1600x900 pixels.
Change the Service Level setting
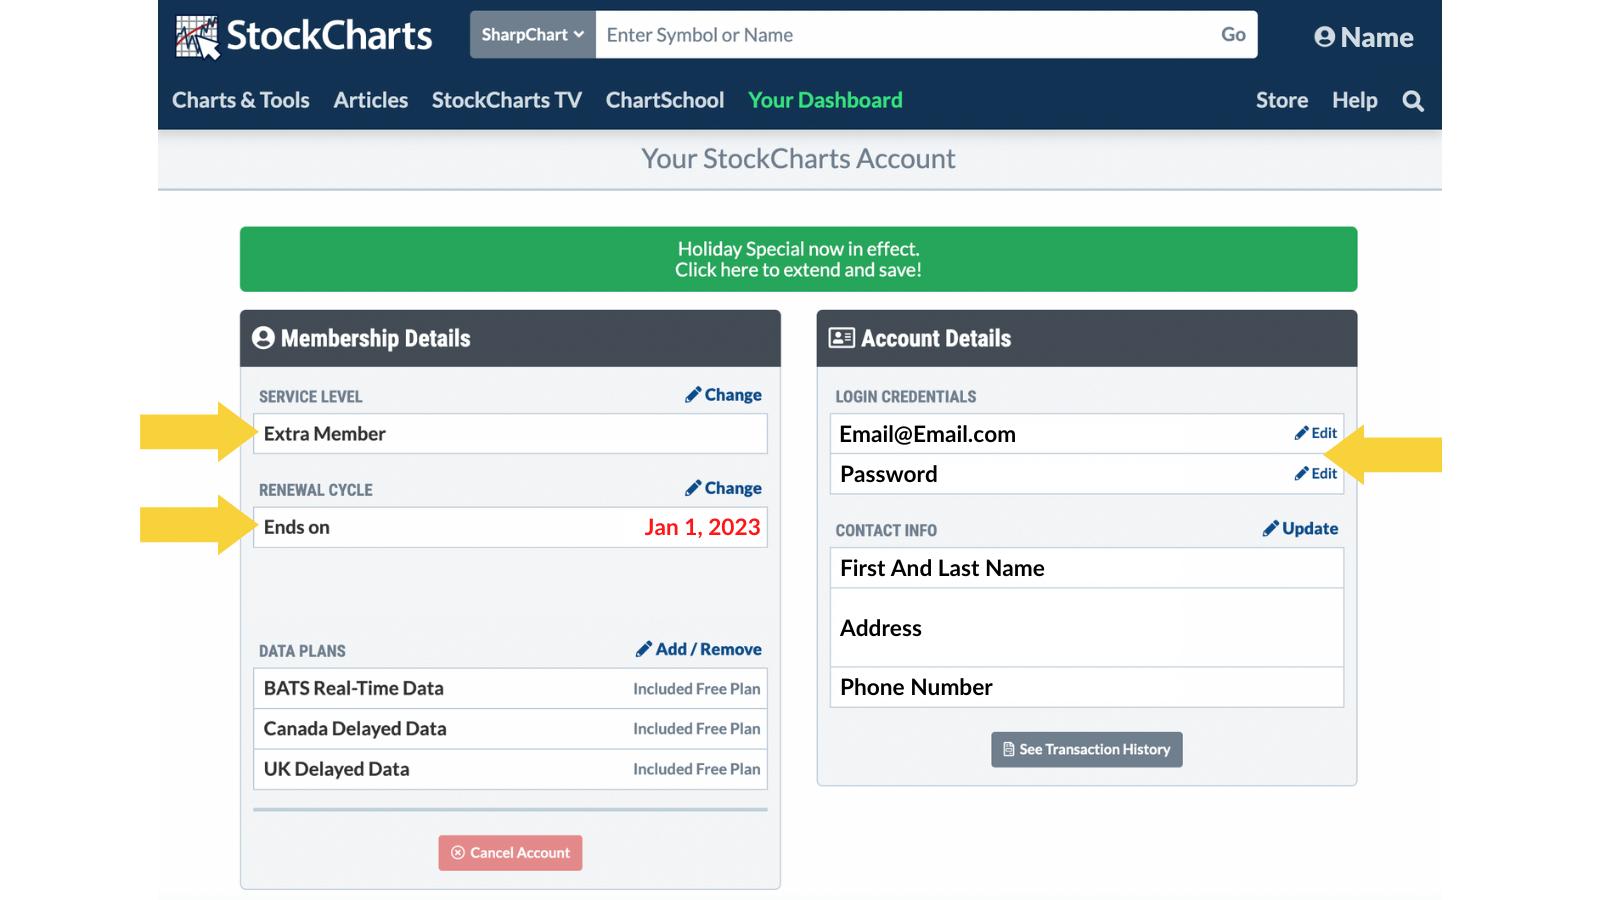coord(723,395)
